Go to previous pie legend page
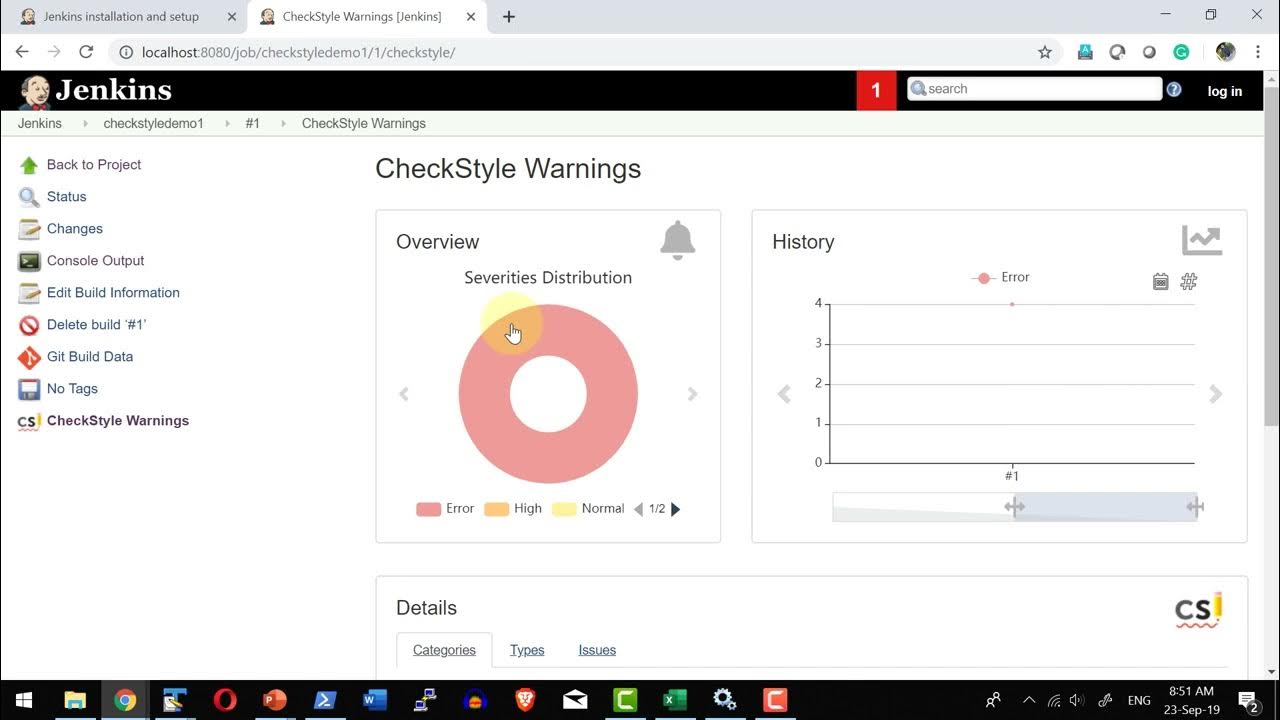Screen dimensions: 1280x720 (639, 509)
